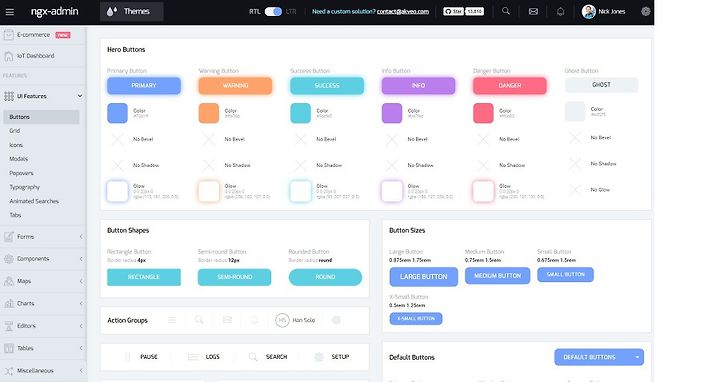Click the ngx-admin logo text
This screenshot has height=382, width=720.
(x=55, y=11)
